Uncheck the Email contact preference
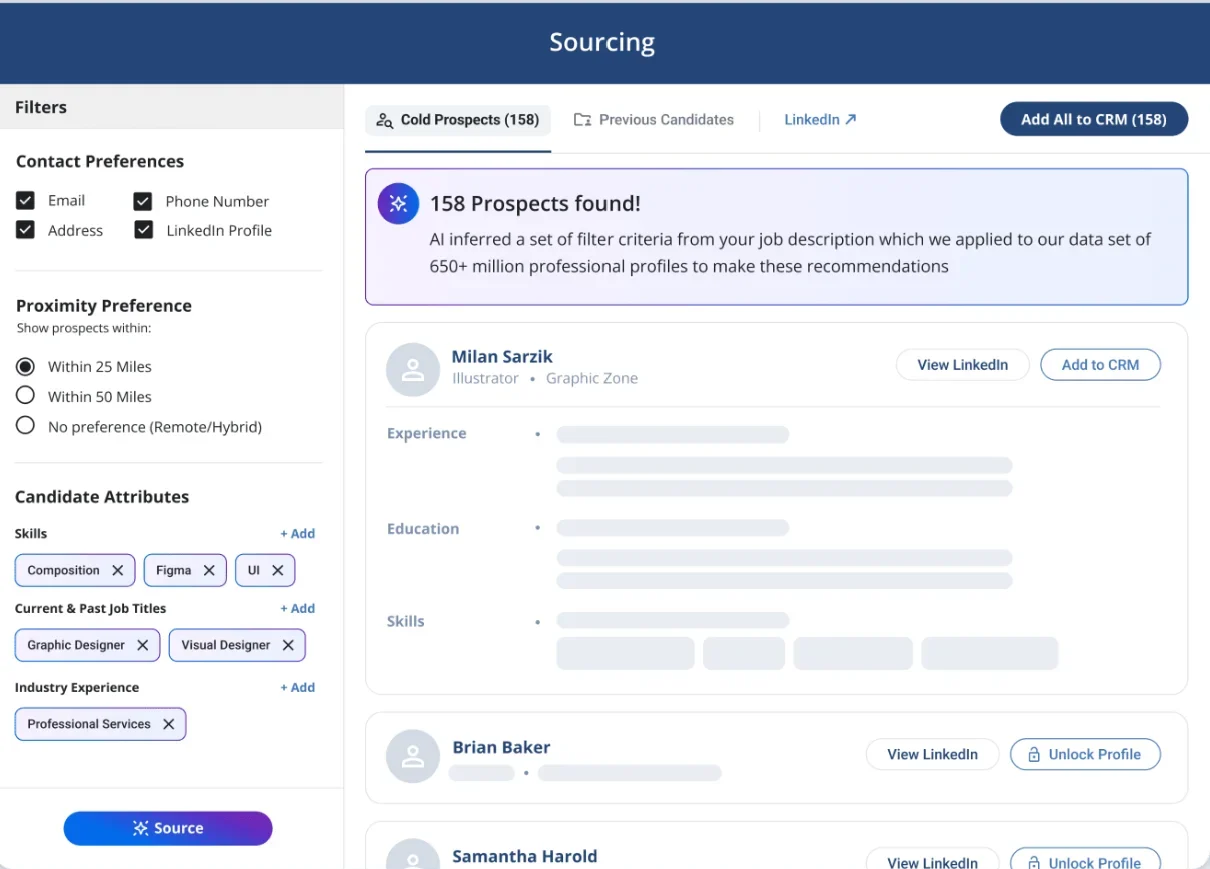Image resolution: width=1210 pixels, height=869 pixels. click(x=25, y=200)
